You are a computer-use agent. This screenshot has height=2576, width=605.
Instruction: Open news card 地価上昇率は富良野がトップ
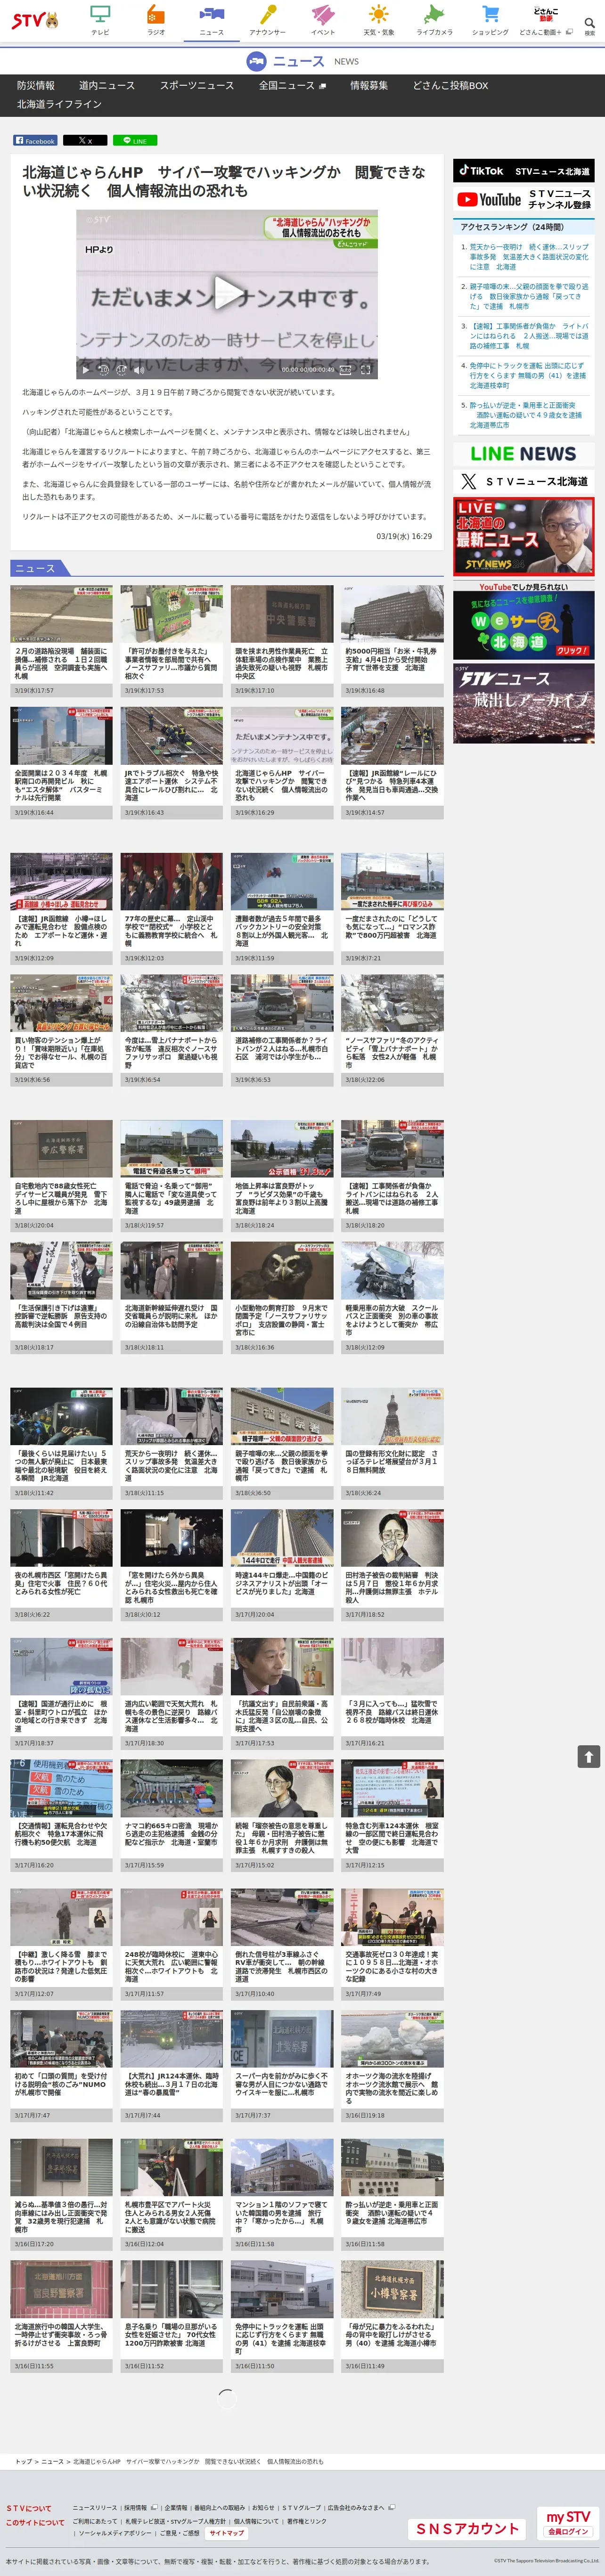[x=282, y=1175]
